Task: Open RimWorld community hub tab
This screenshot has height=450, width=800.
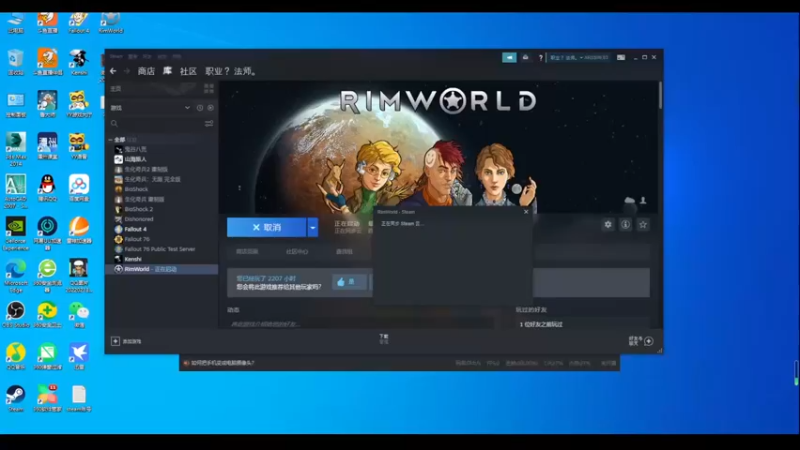Action: pos(297,252)
